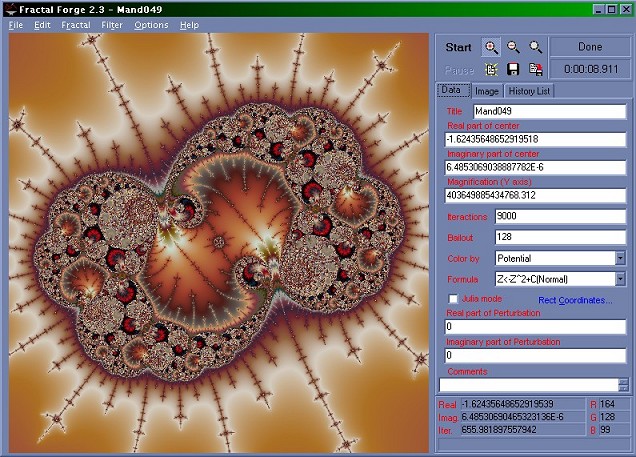Screen dimensions: 636x457
Task: Click the Done status text
Action: click(590, 47)
